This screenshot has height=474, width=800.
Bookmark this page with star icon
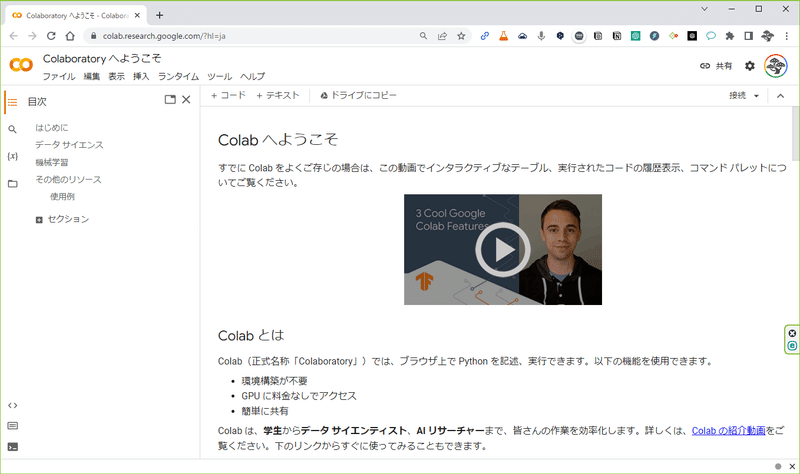coord(461,36)
